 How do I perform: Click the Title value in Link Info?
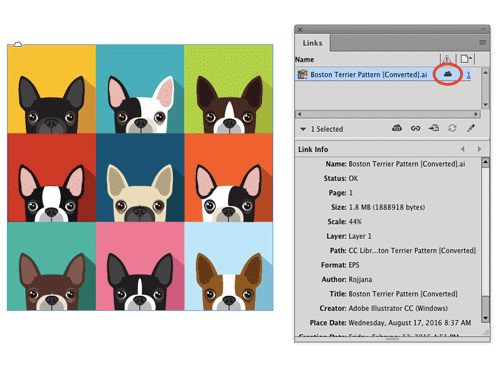pos(403,294)
